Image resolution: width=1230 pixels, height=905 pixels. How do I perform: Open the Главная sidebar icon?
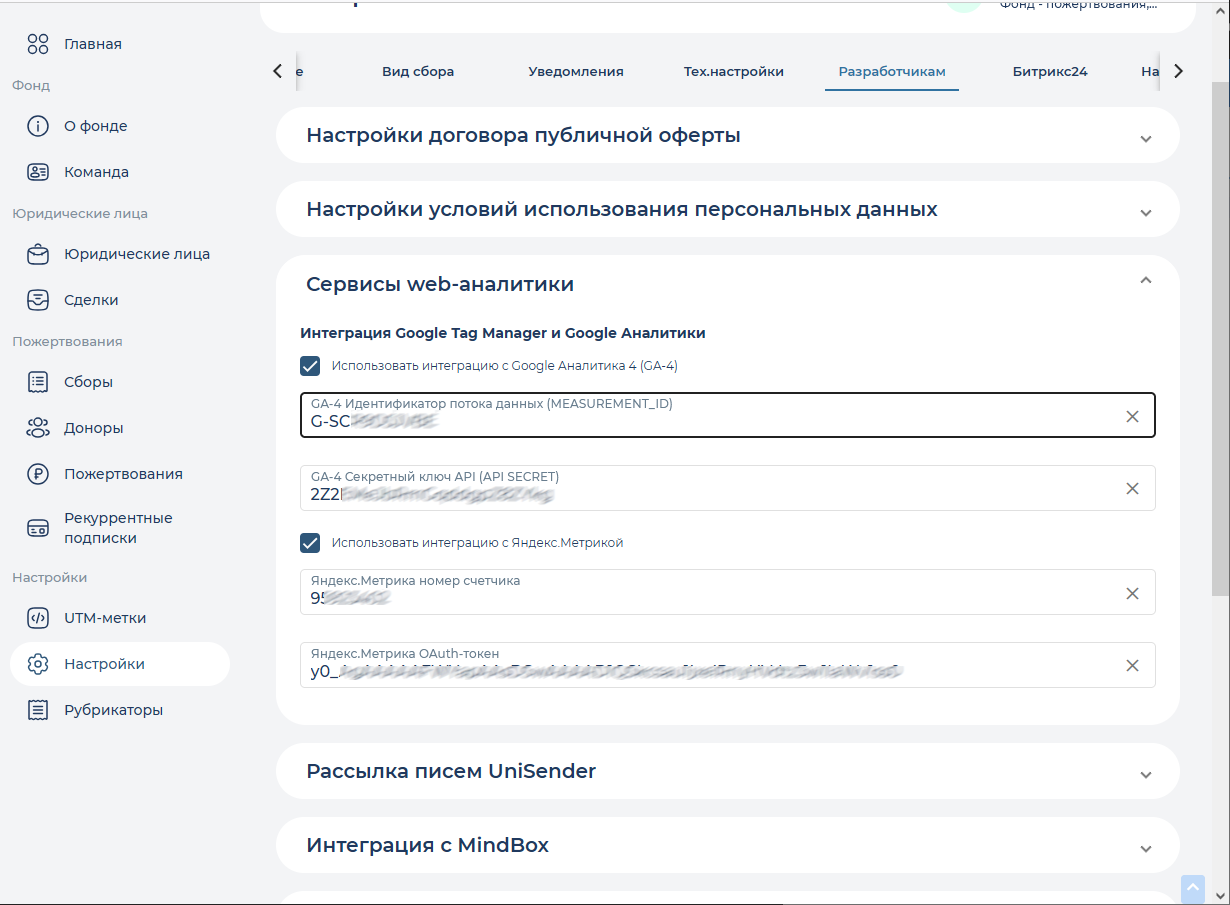pos(38,44)
